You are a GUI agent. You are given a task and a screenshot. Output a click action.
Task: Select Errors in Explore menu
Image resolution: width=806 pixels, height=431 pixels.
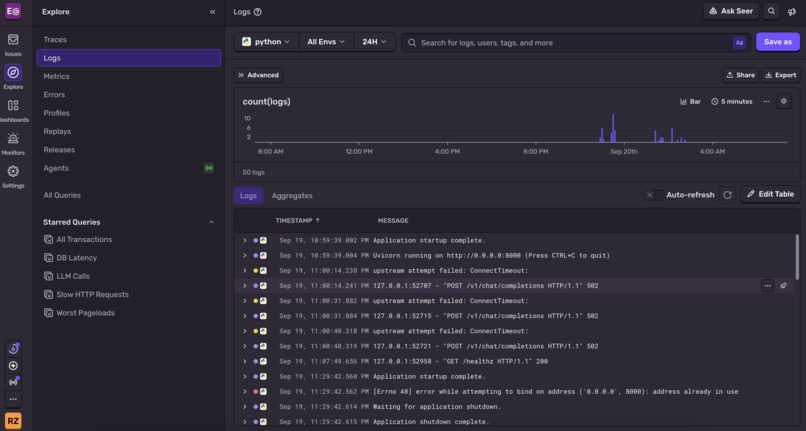click(129, 95)
